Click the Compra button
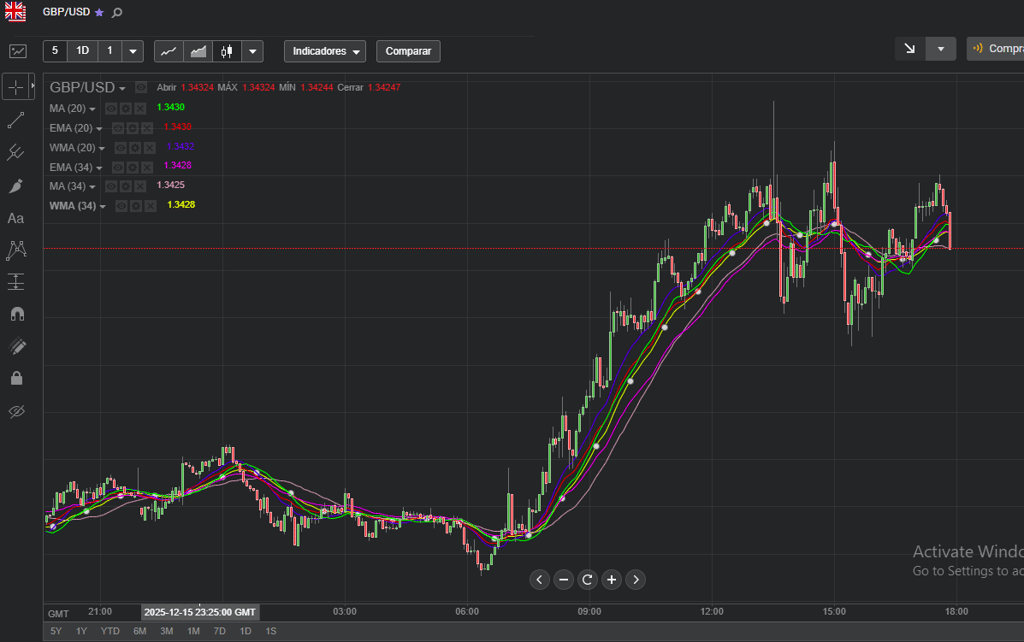 pos(995,48)
